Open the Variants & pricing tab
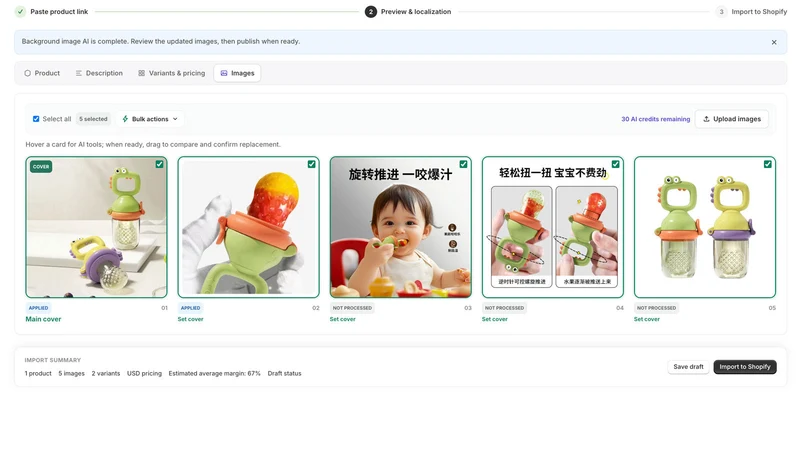The image size is (800, 450). pyautogui.click(x=171, y=73)
